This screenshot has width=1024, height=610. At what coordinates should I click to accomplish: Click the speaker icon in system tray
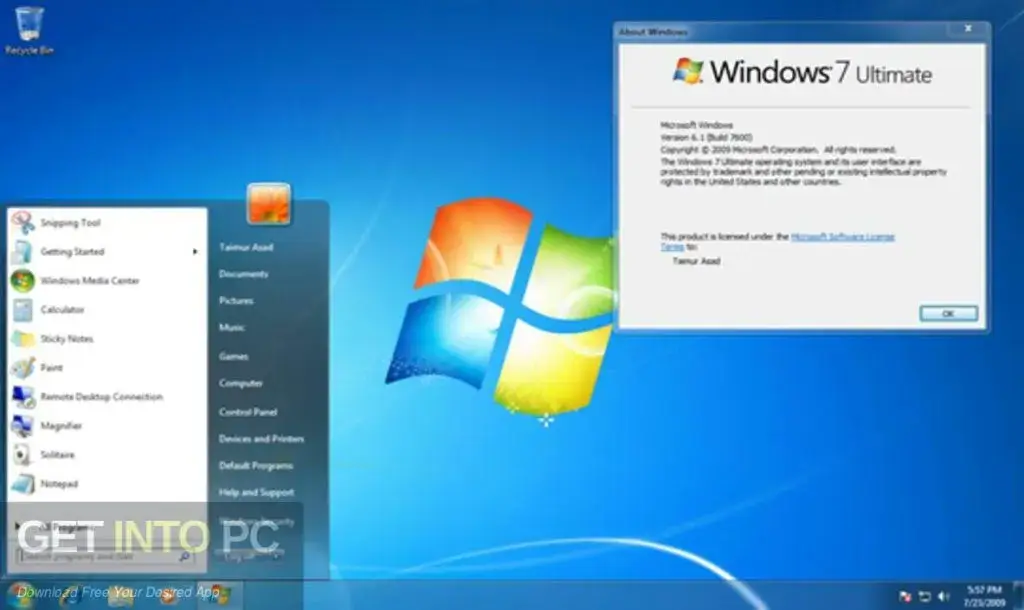[943, 598]
